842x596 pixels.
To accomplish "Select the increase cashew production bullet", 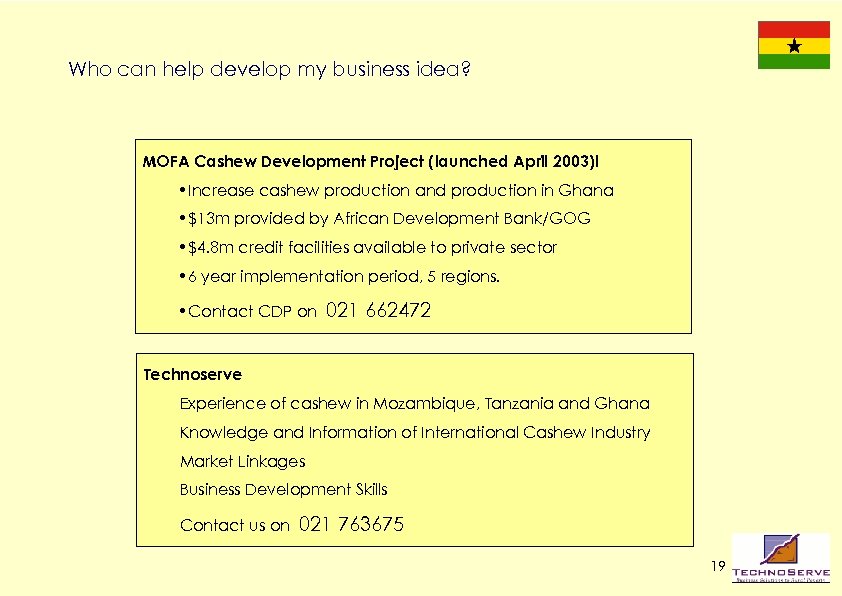I will (394, 190).
